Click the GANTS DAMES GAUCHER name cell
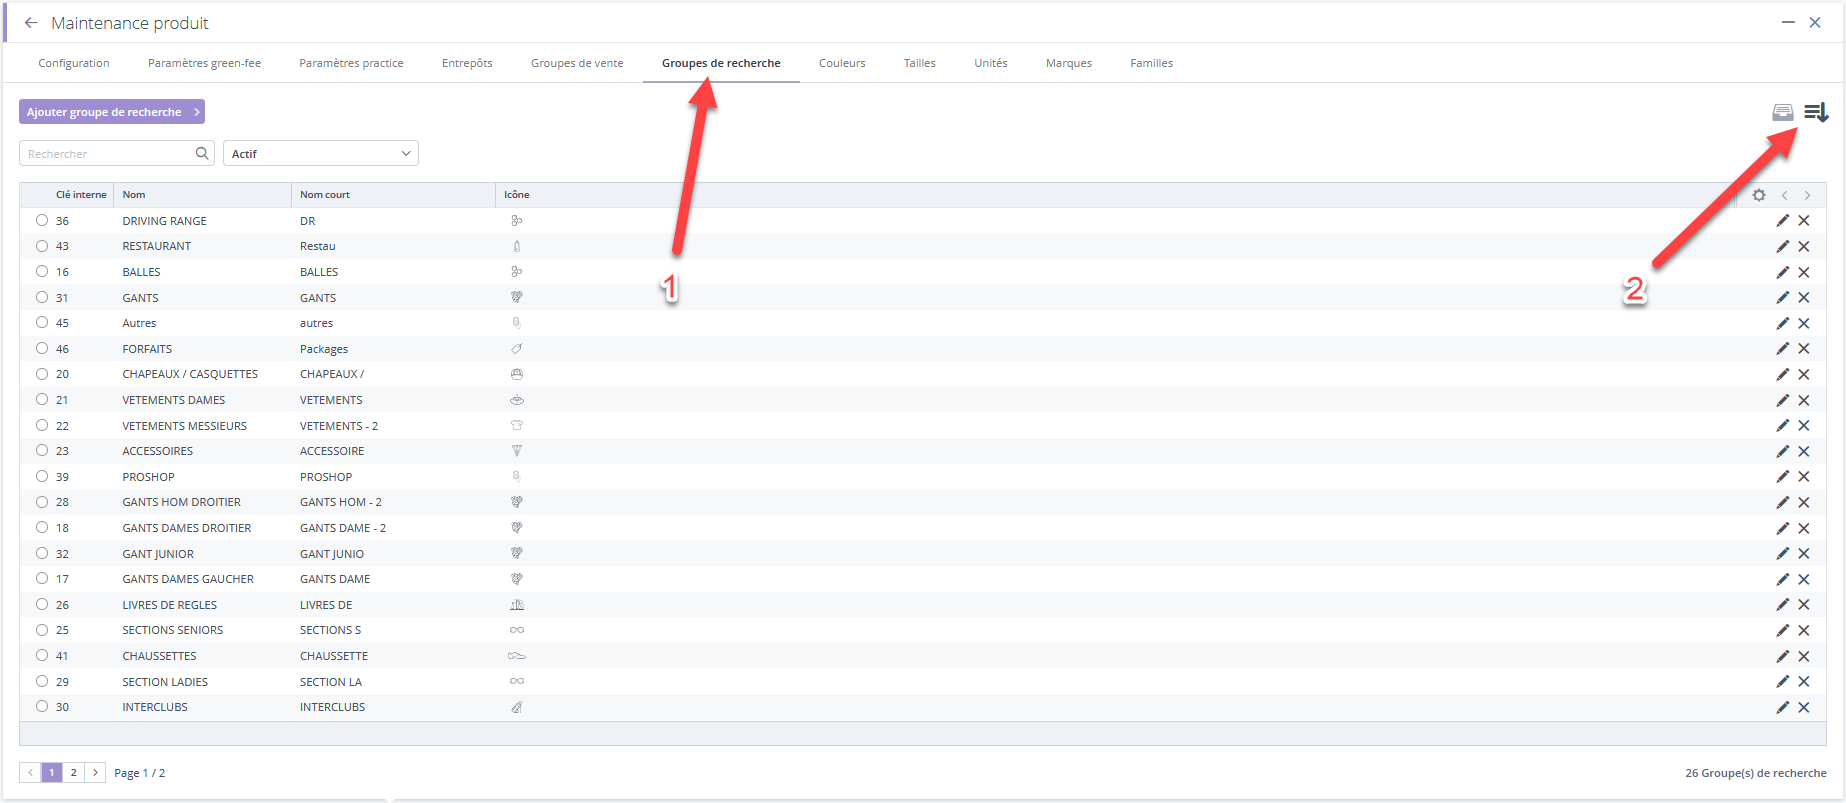Screen dimensions: 1846x803 188,579
